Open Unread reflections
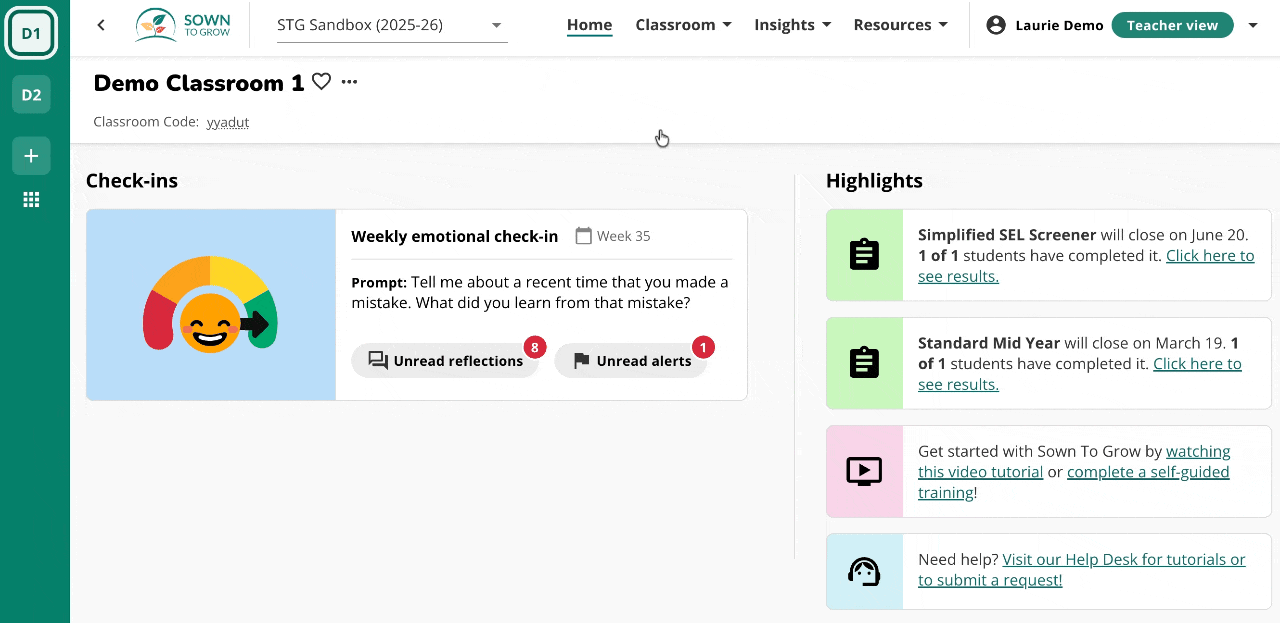Viewport: 1280px width, 623px height. tap(445, 361)
